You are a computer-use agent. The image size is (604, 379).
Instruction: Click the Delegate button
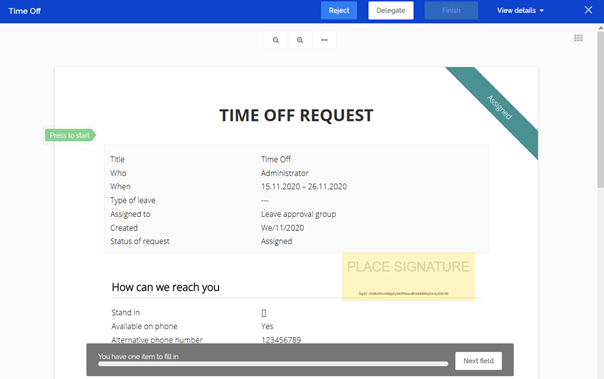[391, 10]
